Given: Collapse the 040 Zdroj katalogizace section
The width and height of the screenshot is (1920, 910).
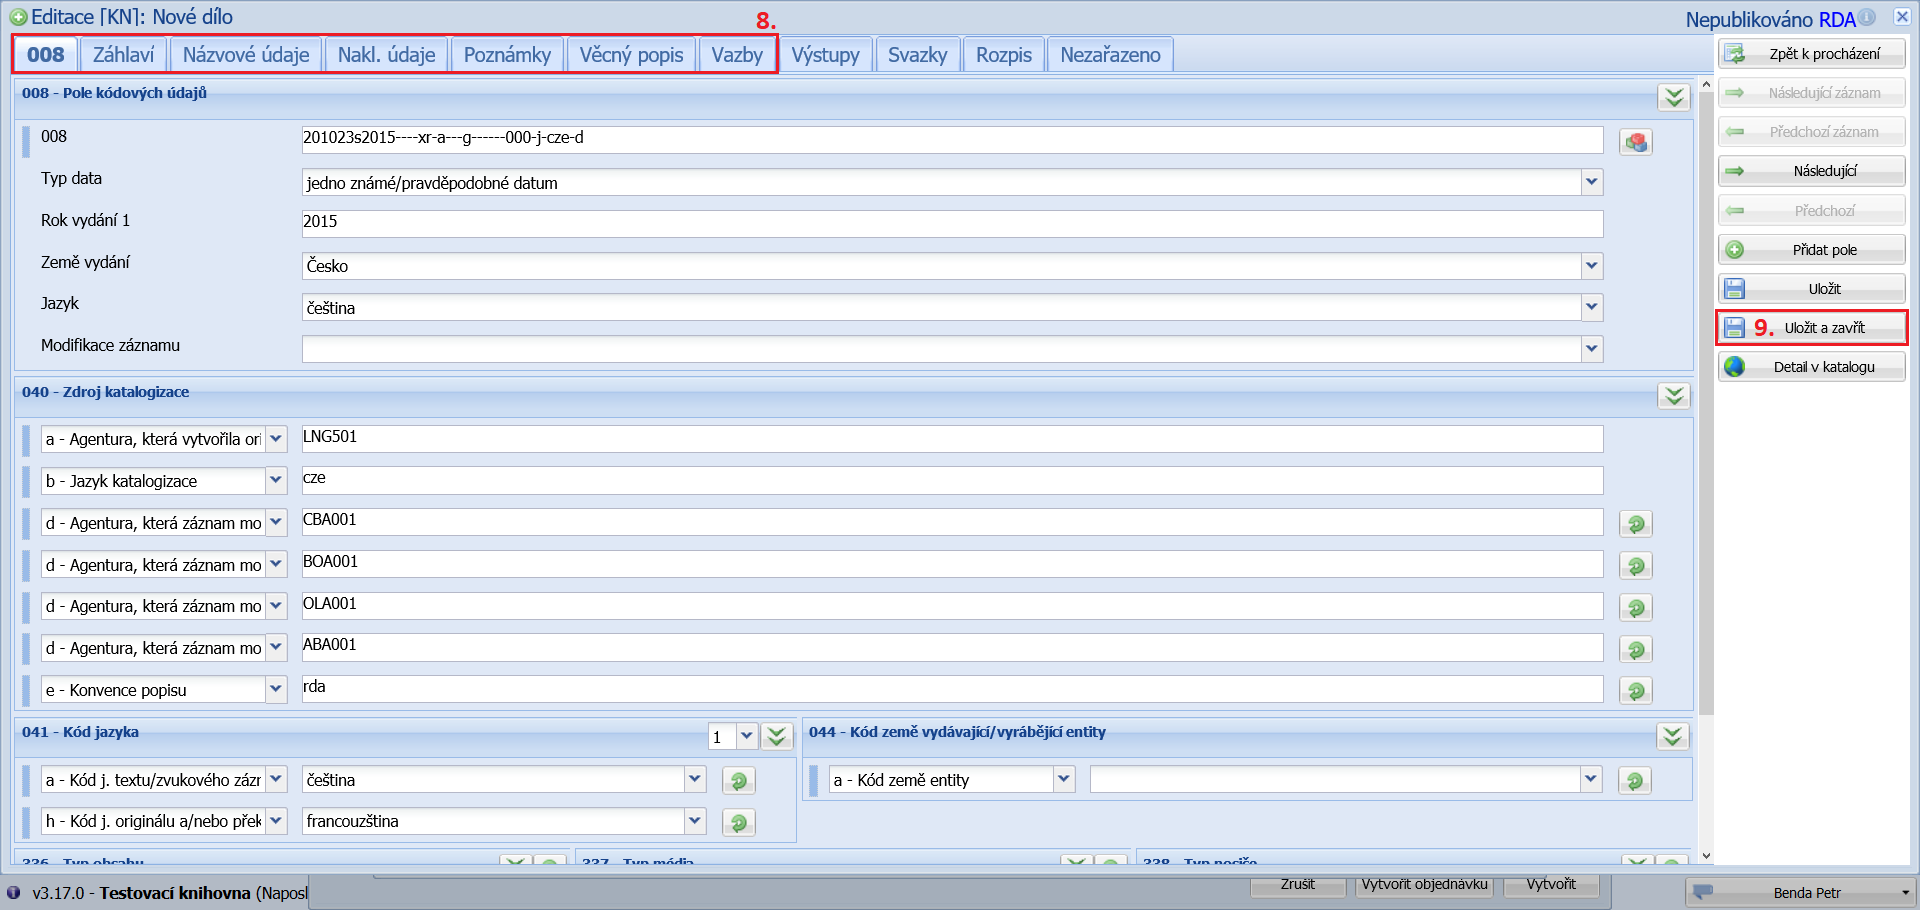Looking at the screenshot, I should 1674,396.
